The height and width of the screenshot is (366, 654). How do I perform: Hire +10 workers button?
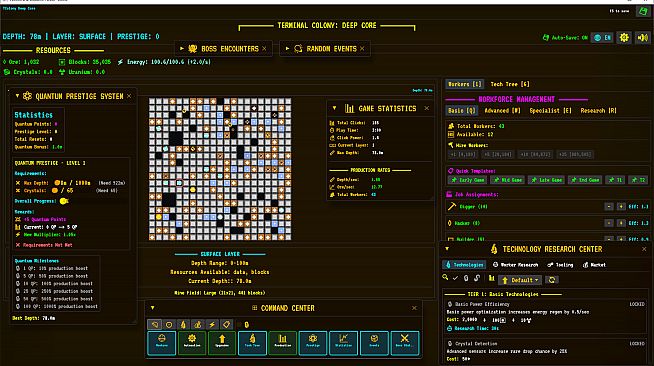click(535, 155)
